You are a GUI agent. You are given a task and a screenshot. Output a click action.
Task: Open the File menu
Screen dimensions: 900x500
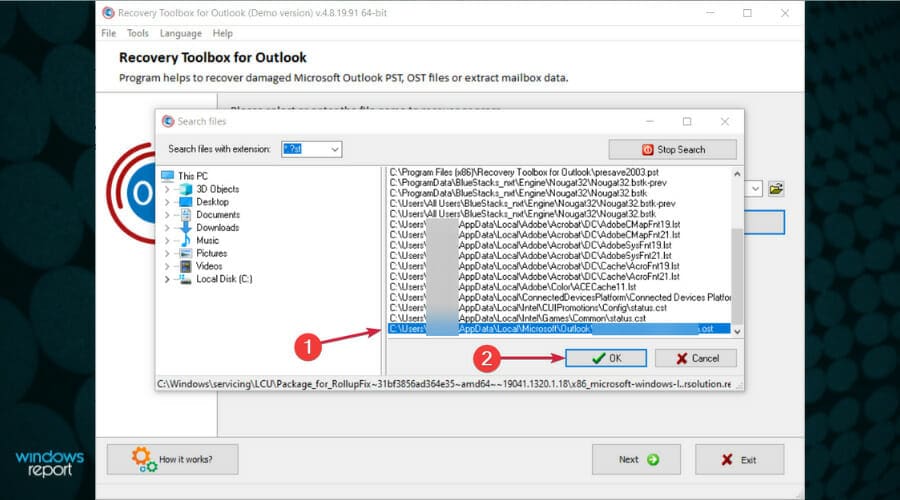click(108, 33)
